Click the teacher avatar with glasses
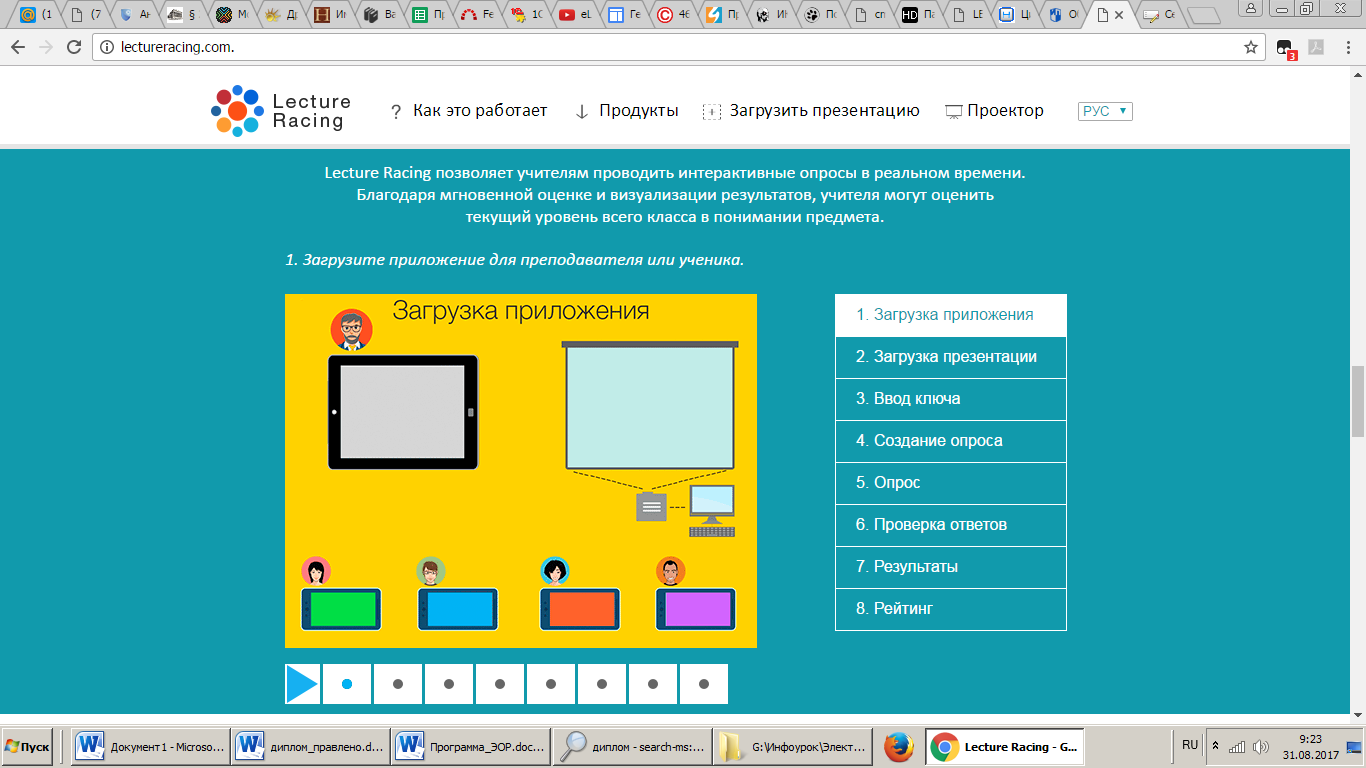Screen dimensions: 1366x768 tap(351, 330)
